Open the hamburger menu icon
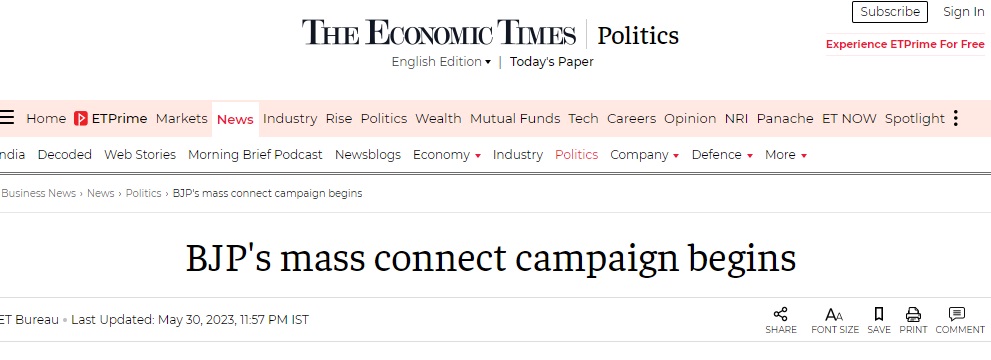 pos(6,117)
